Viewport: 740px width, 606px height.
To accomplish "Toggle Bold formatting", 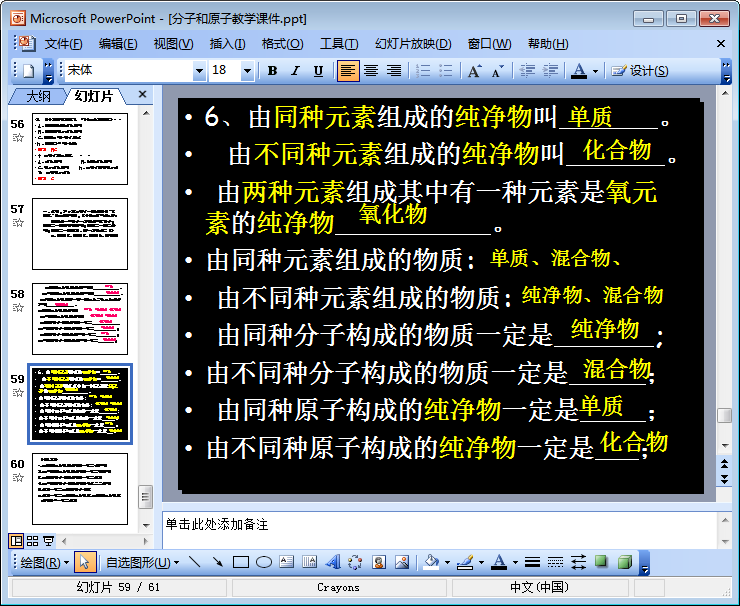I will click(x=272, y=71).
